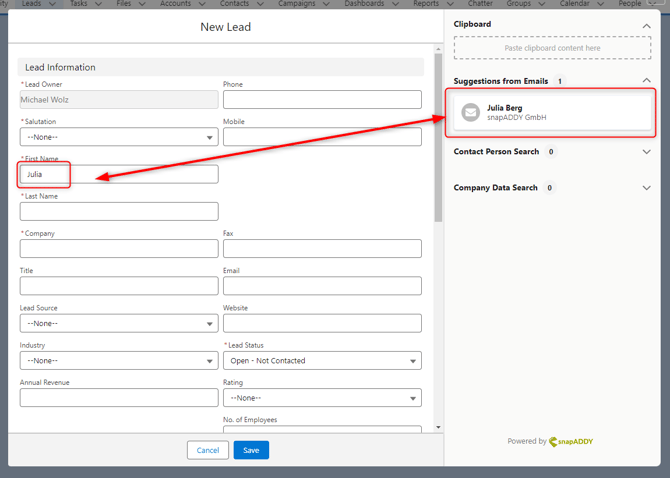Click into the Email input field
The image size is (670, 478).
(x=322, y=286)
